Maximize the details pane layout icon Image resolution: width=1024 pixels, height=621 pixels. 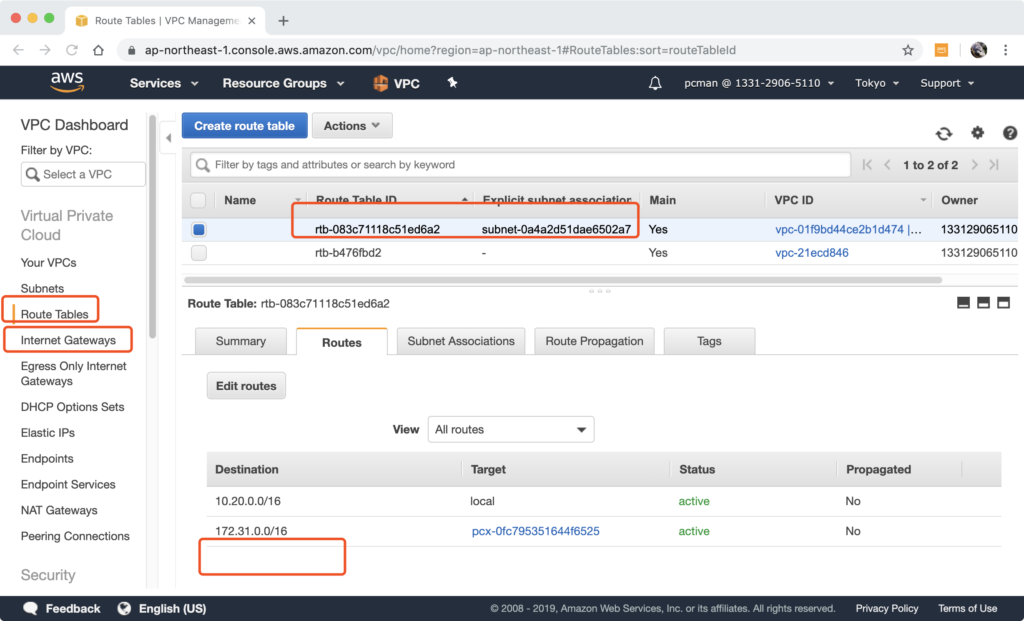coord(1004,302)
